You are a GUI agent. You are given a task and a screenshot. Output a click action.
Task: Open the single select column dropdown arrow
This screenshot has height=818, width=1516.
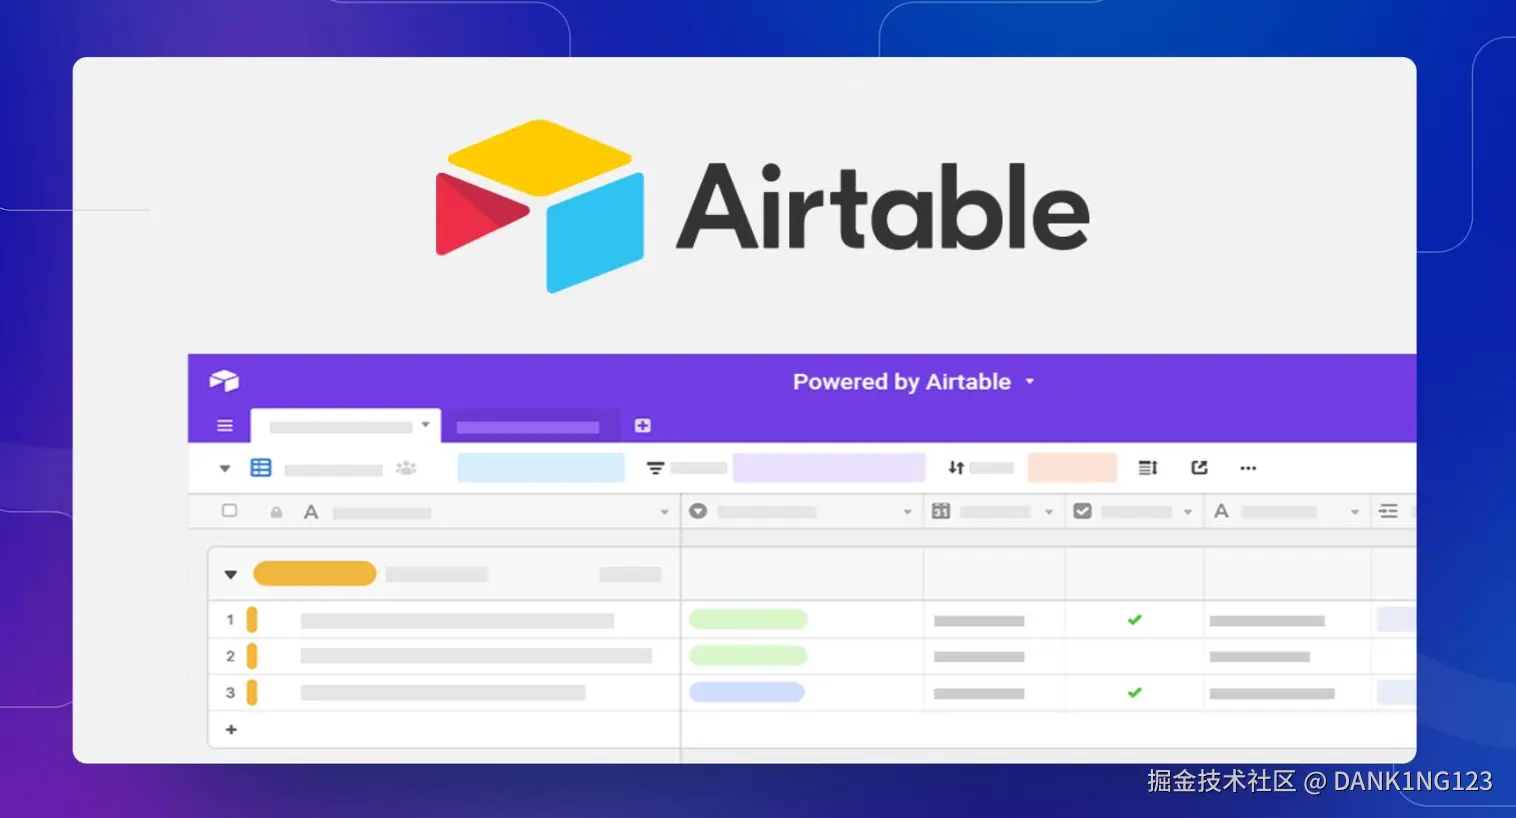coord(907,512)
